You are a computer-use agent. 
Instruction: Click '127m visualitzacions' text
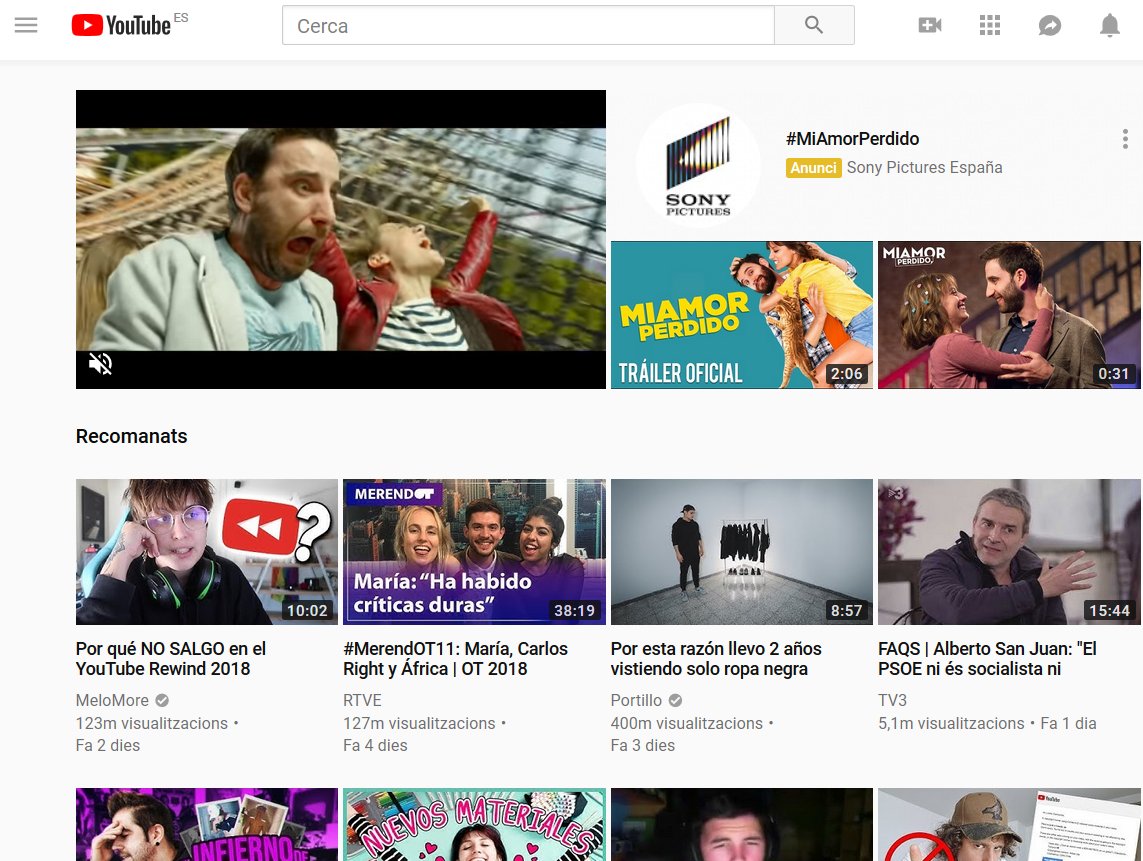point(419,723)
